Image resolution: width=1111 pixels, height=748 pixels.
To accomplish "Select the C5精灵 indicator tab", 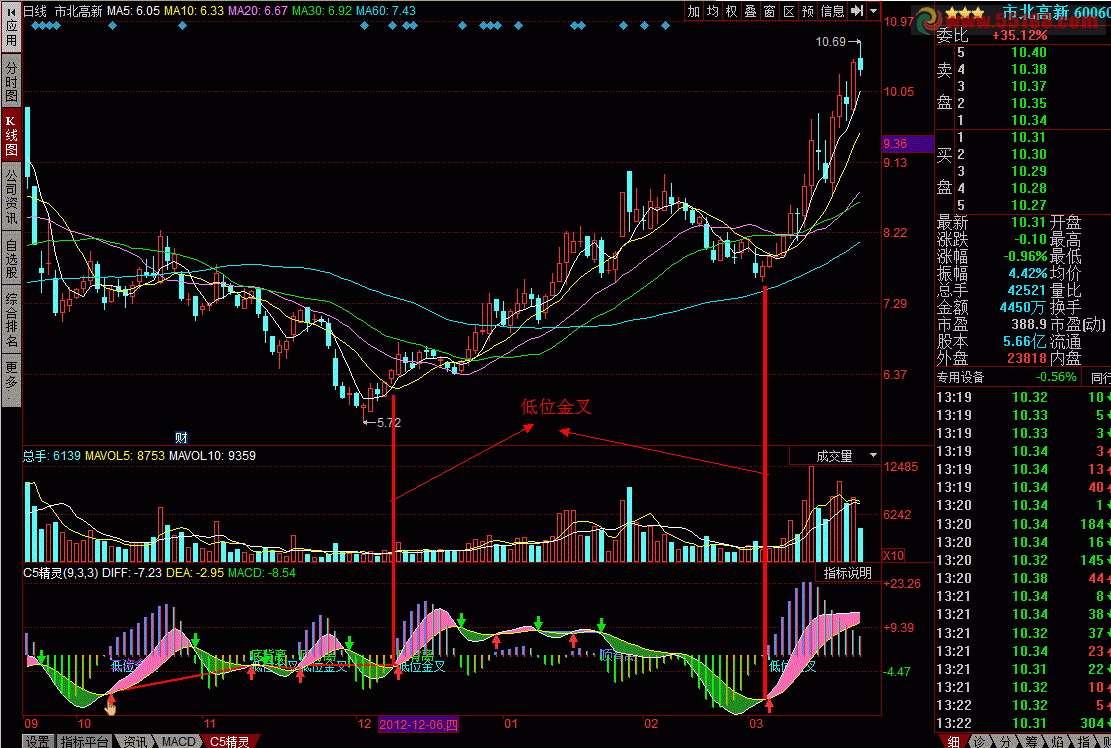I will coord(230,741).
